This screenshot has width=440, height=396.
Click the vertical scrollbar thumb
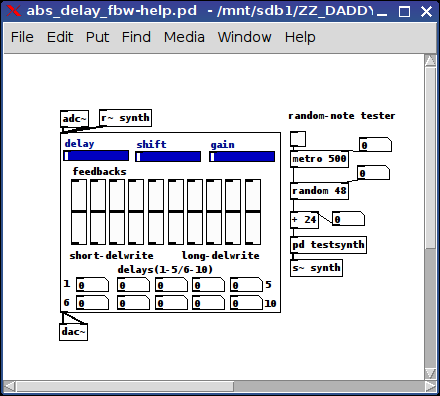(430, 158)
